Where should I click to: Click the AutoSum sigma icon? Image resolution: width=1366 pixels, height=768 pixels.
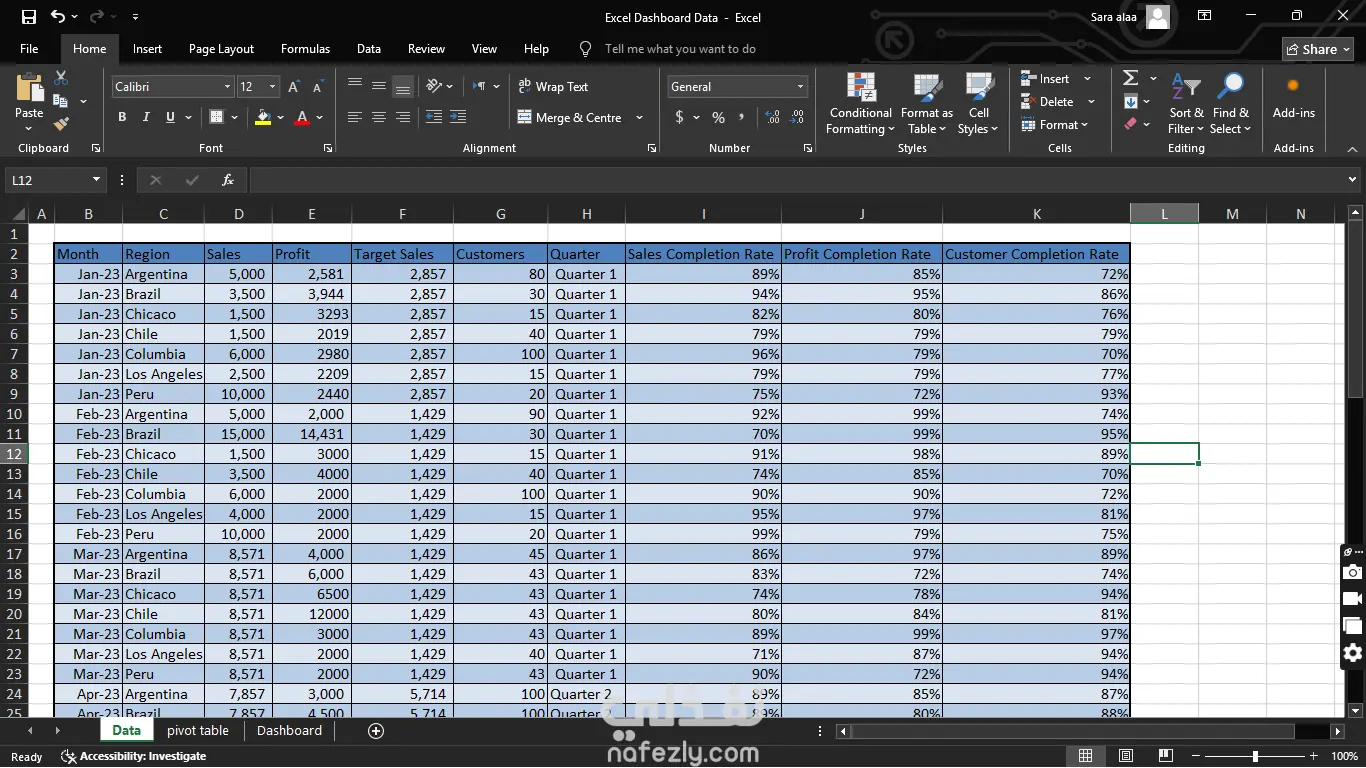[x=1131, y=78]
